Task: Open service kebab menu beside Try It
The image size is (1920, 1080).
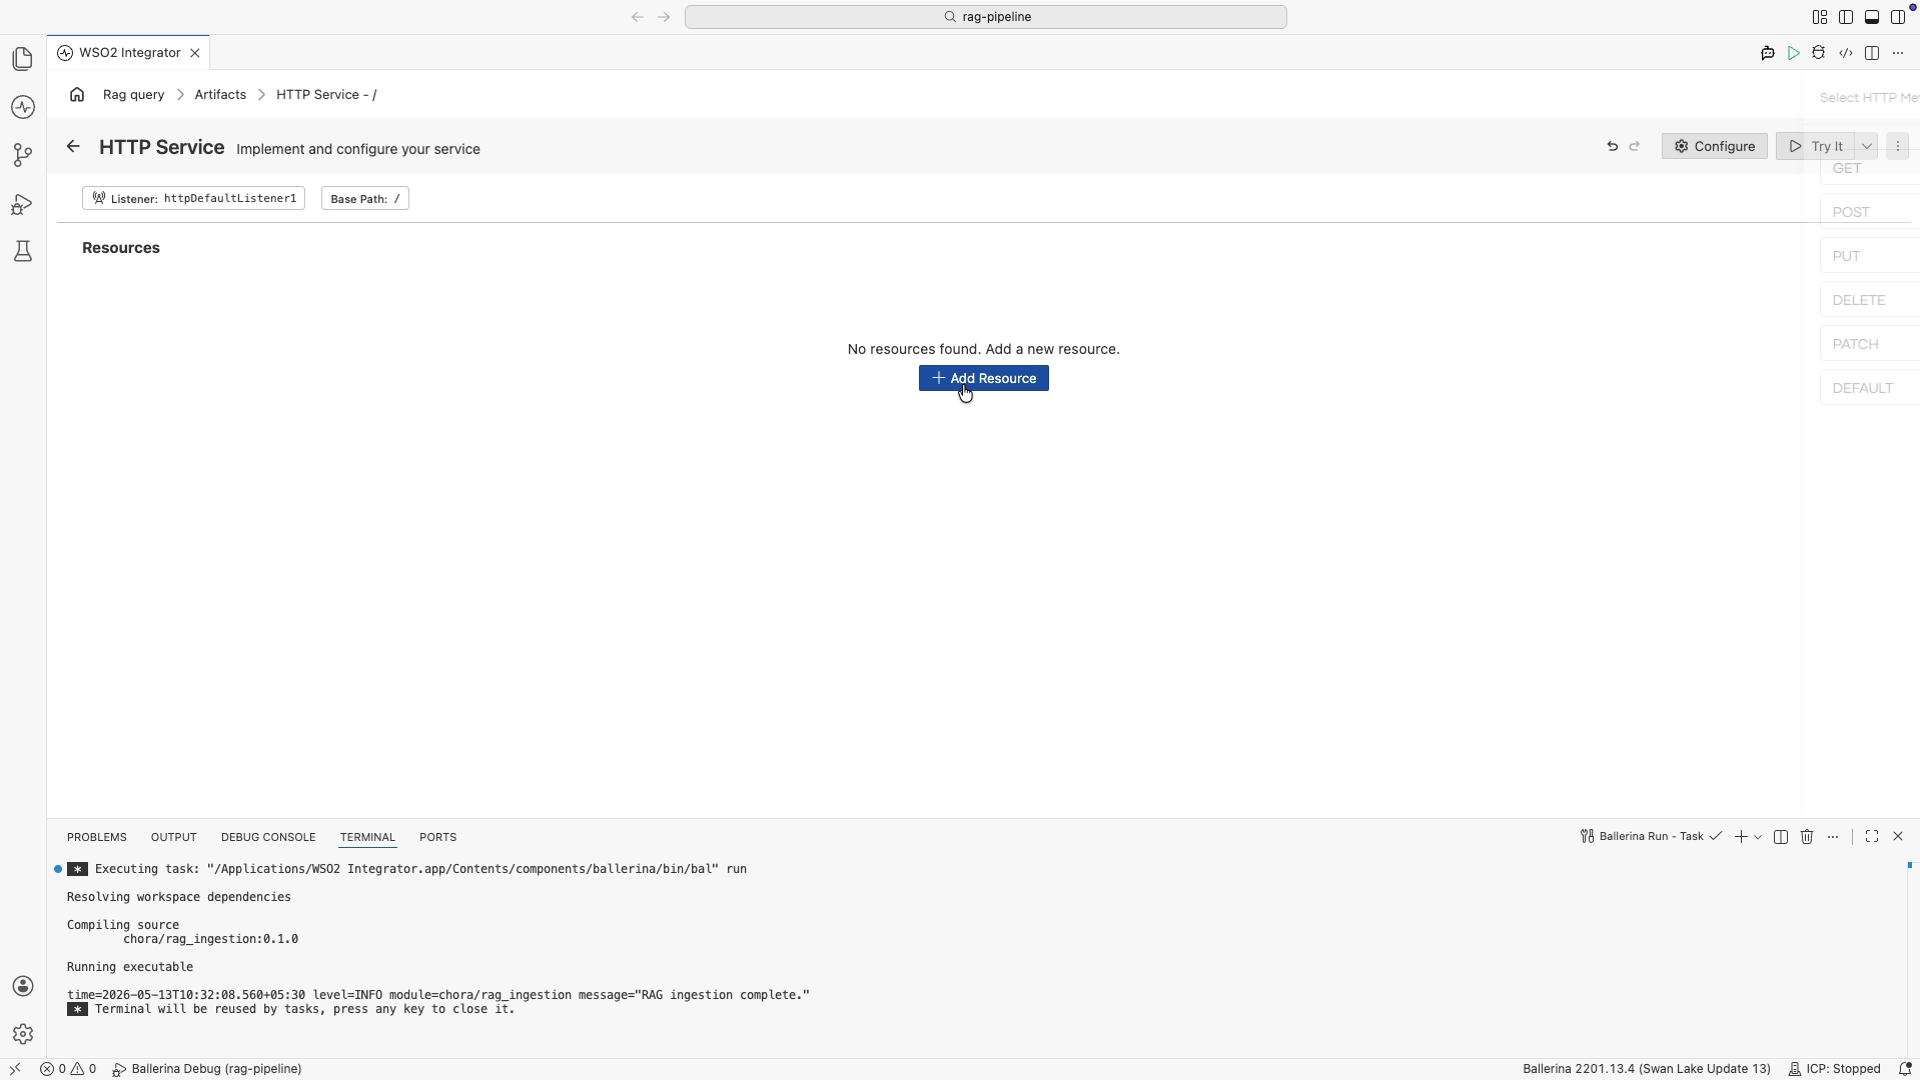Action: click(x=1897, y=147)
